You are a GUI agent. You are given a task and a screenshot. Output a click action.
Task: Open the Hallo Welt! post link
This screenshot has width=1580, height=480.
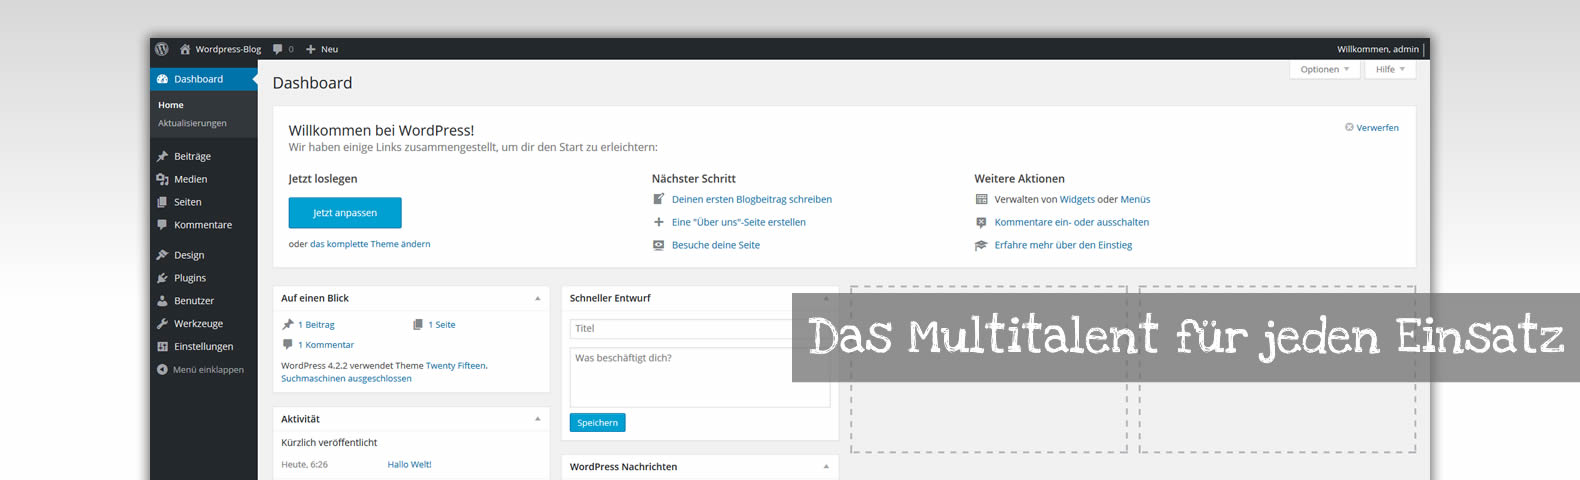click(x=409, y=465)
